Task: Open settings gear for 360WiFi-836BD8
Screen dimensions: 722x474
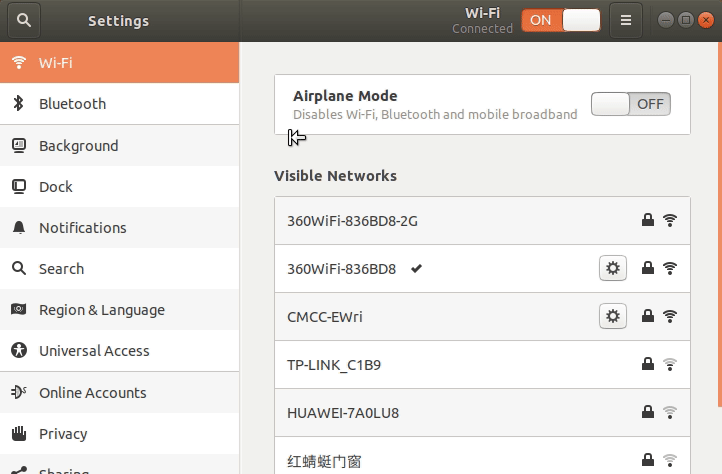Action: tap(613, 268)
